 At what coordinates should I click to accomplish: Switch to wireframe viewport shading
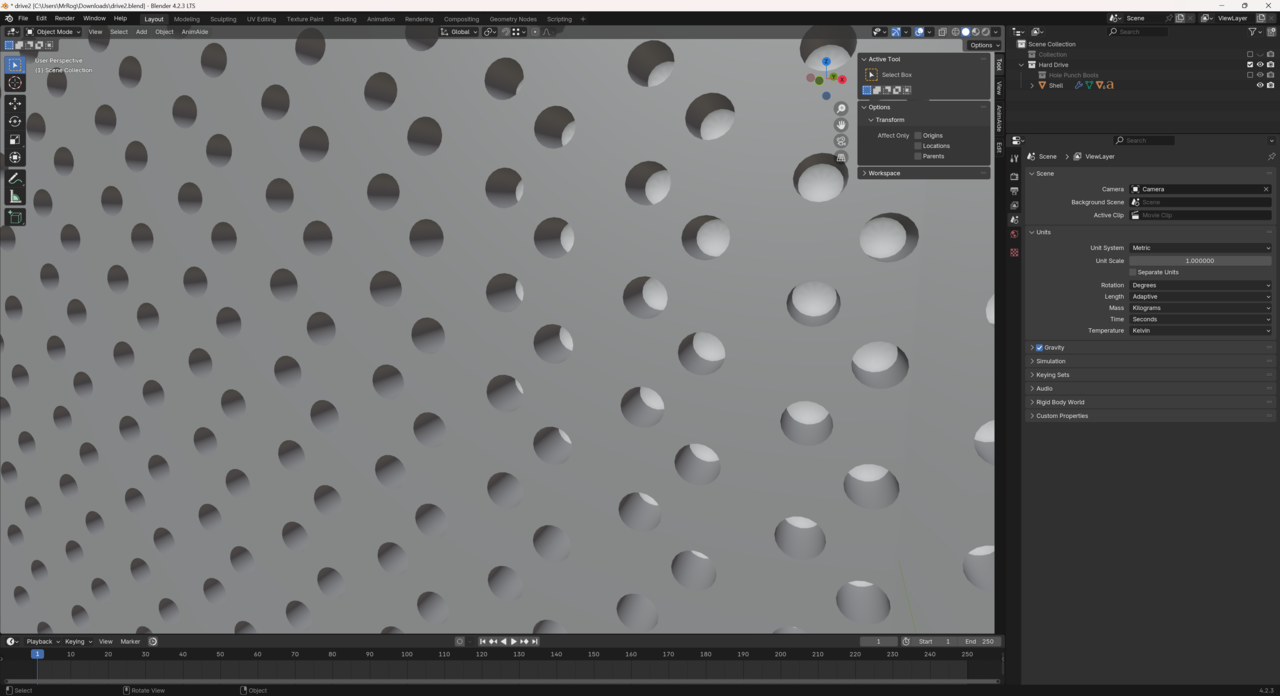point(955,32)
